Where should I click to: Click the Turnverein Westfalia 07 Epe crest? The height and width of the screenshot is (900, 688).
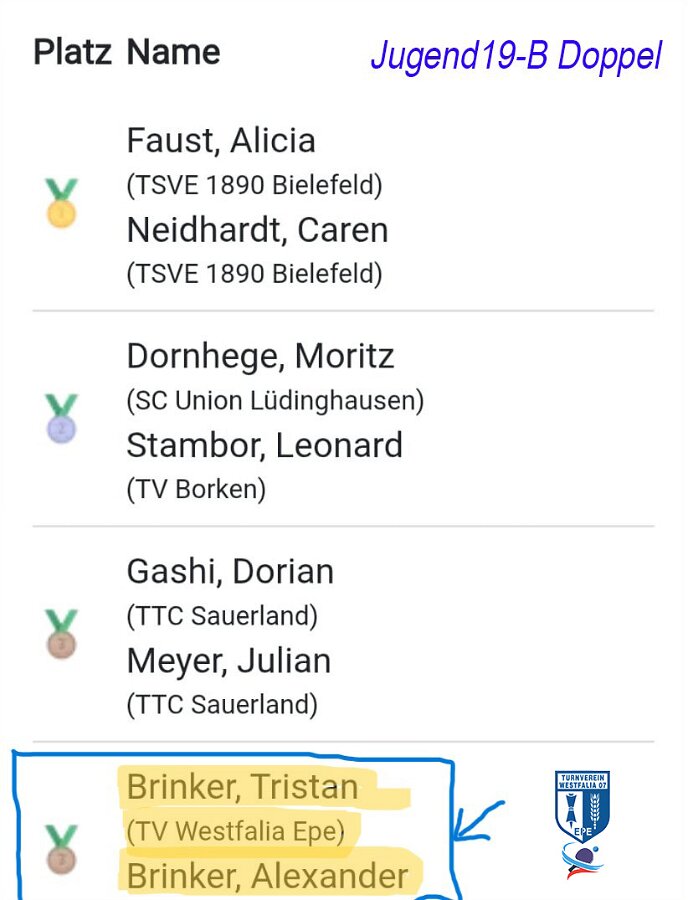582,806
